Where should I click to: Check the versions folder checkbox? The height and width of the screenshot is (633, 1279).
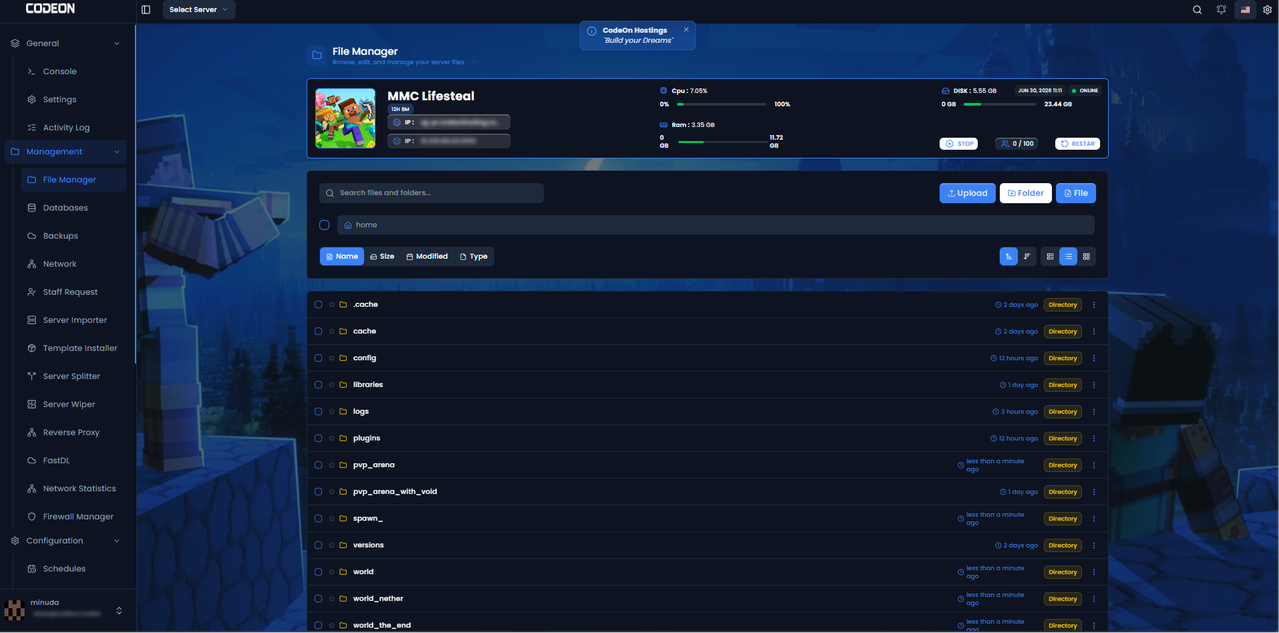point(318,545)
